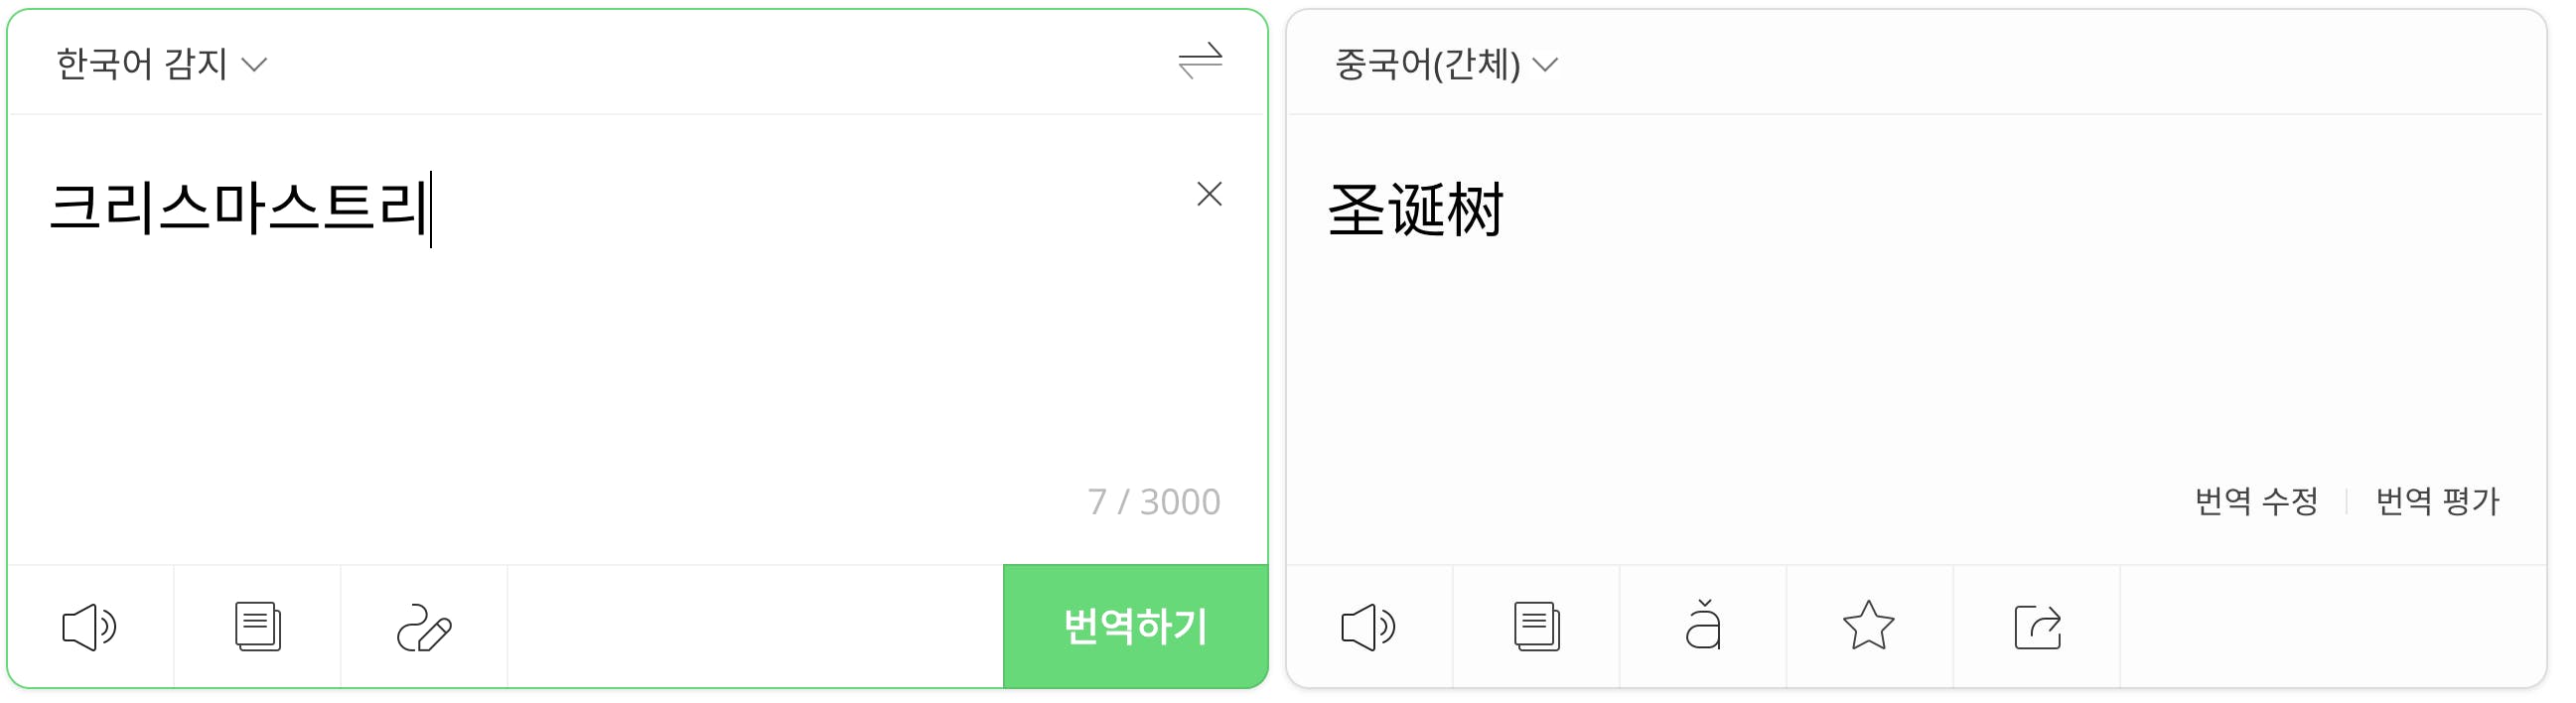Share the translation result
This screenshot has width=2576, height=703.
pos(2037,628)
